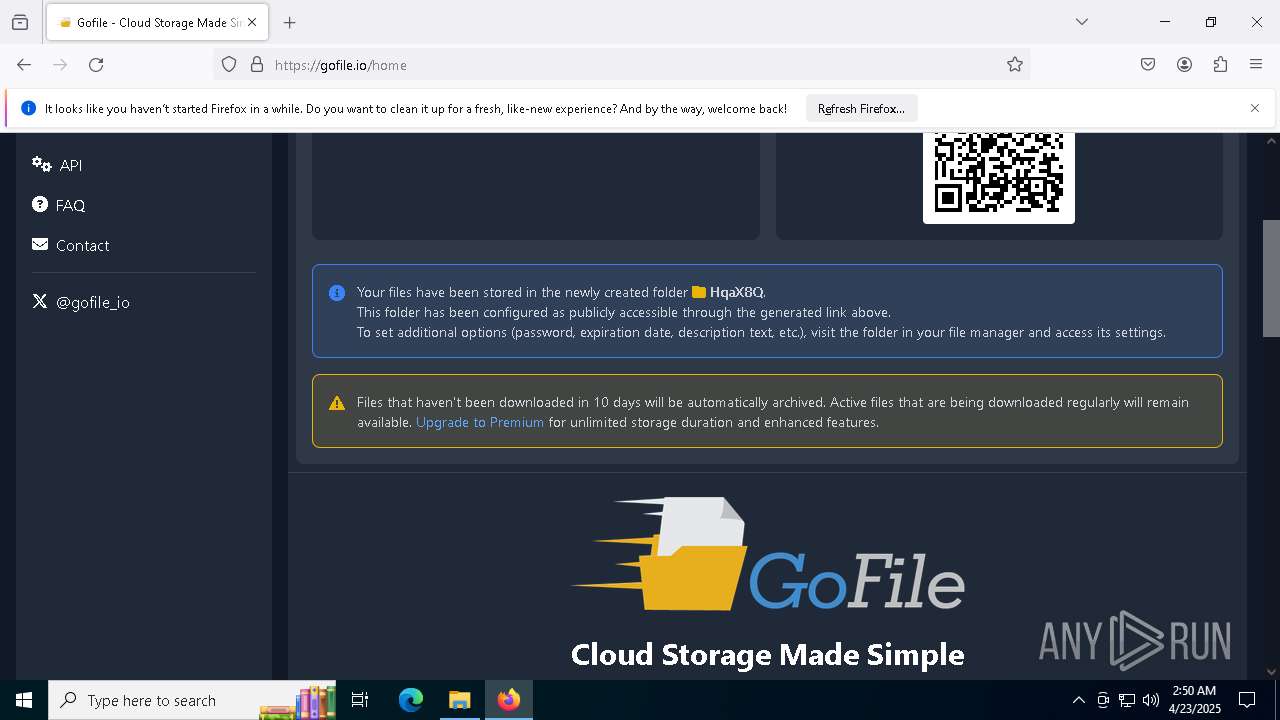
Task: Open the Firefox application menu
Action: pos(1256,65)
